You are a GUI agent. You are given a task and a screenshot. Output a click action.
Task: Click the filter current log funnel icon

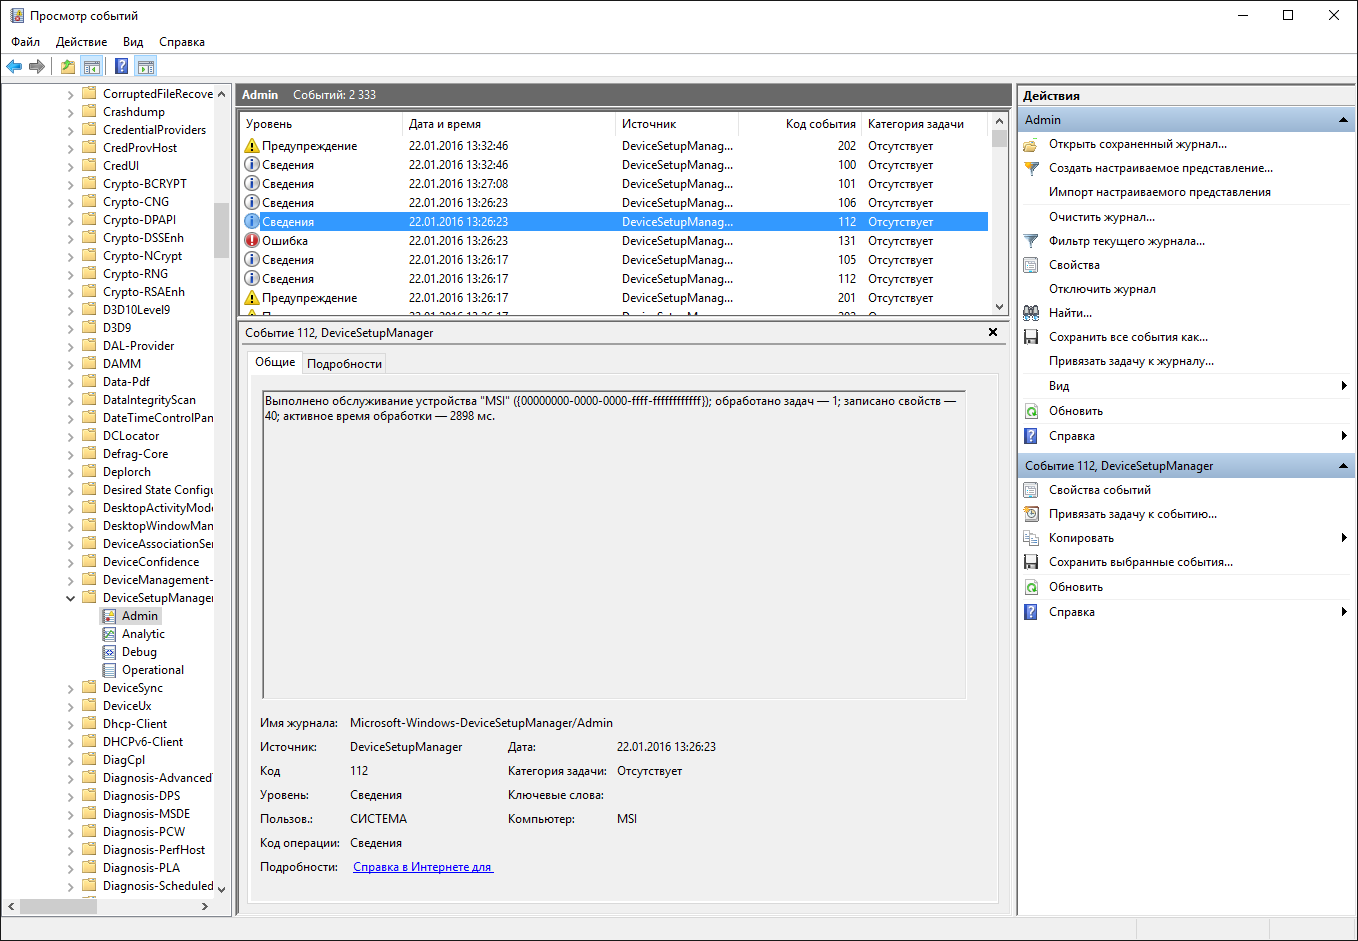click(x=1031, y=241)
